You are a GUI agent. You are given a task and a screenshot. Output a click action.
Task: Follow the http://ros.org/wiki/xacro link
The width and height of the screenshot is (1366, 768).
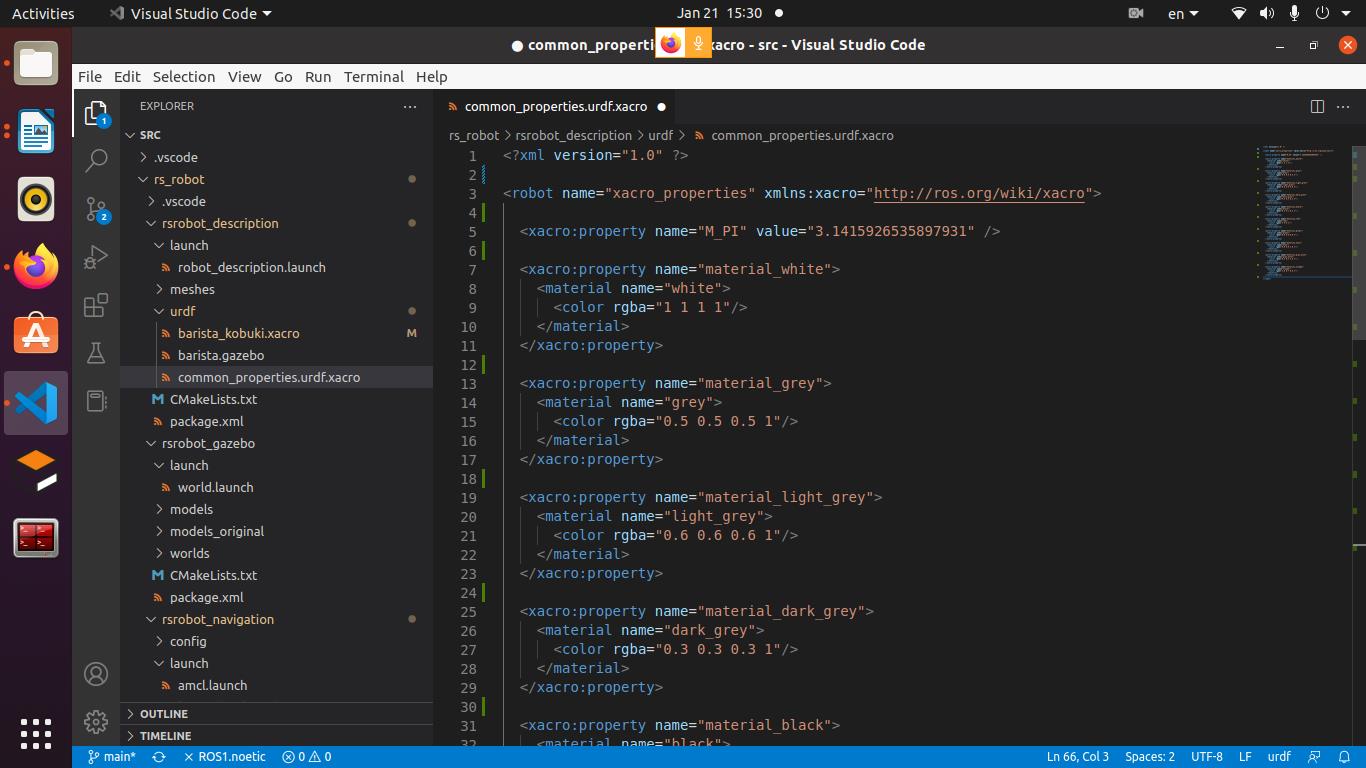click(979, 193)
